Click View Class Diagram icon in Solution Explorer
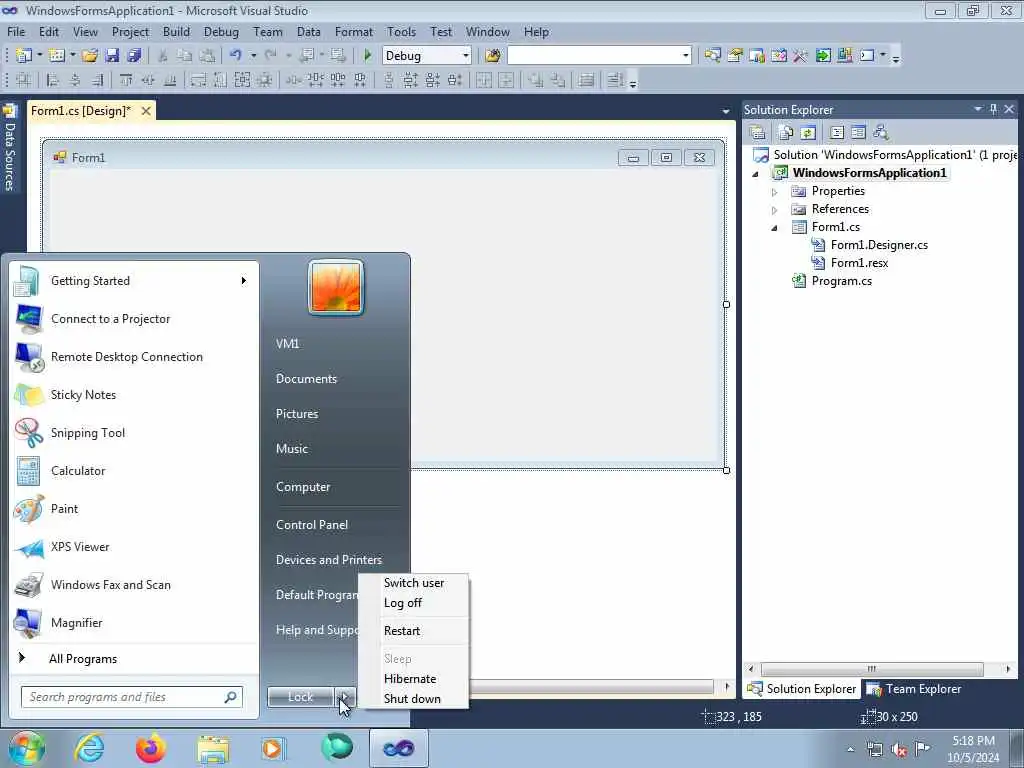The width and height of the screenshot is (1024, 768). coord(880,133)
